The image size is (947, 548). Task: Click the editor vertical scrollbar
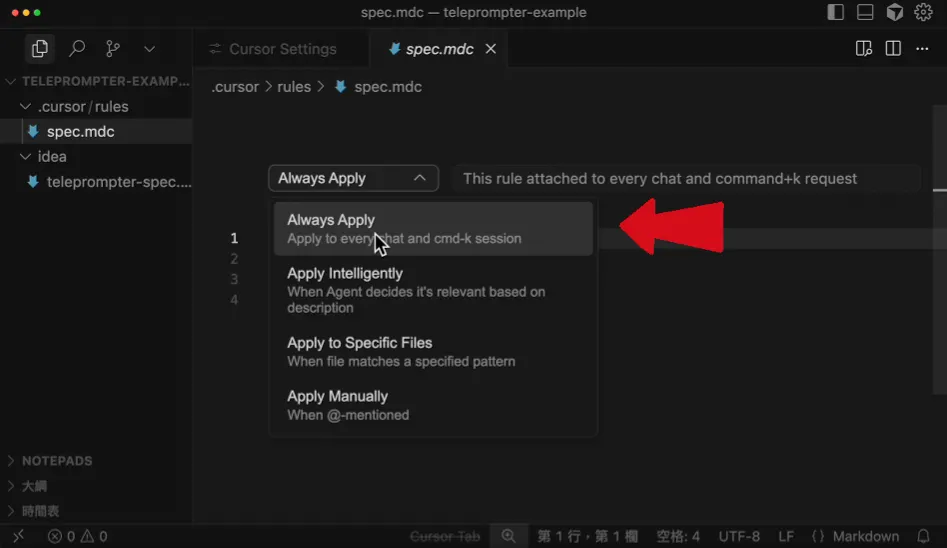click(939, 249)
